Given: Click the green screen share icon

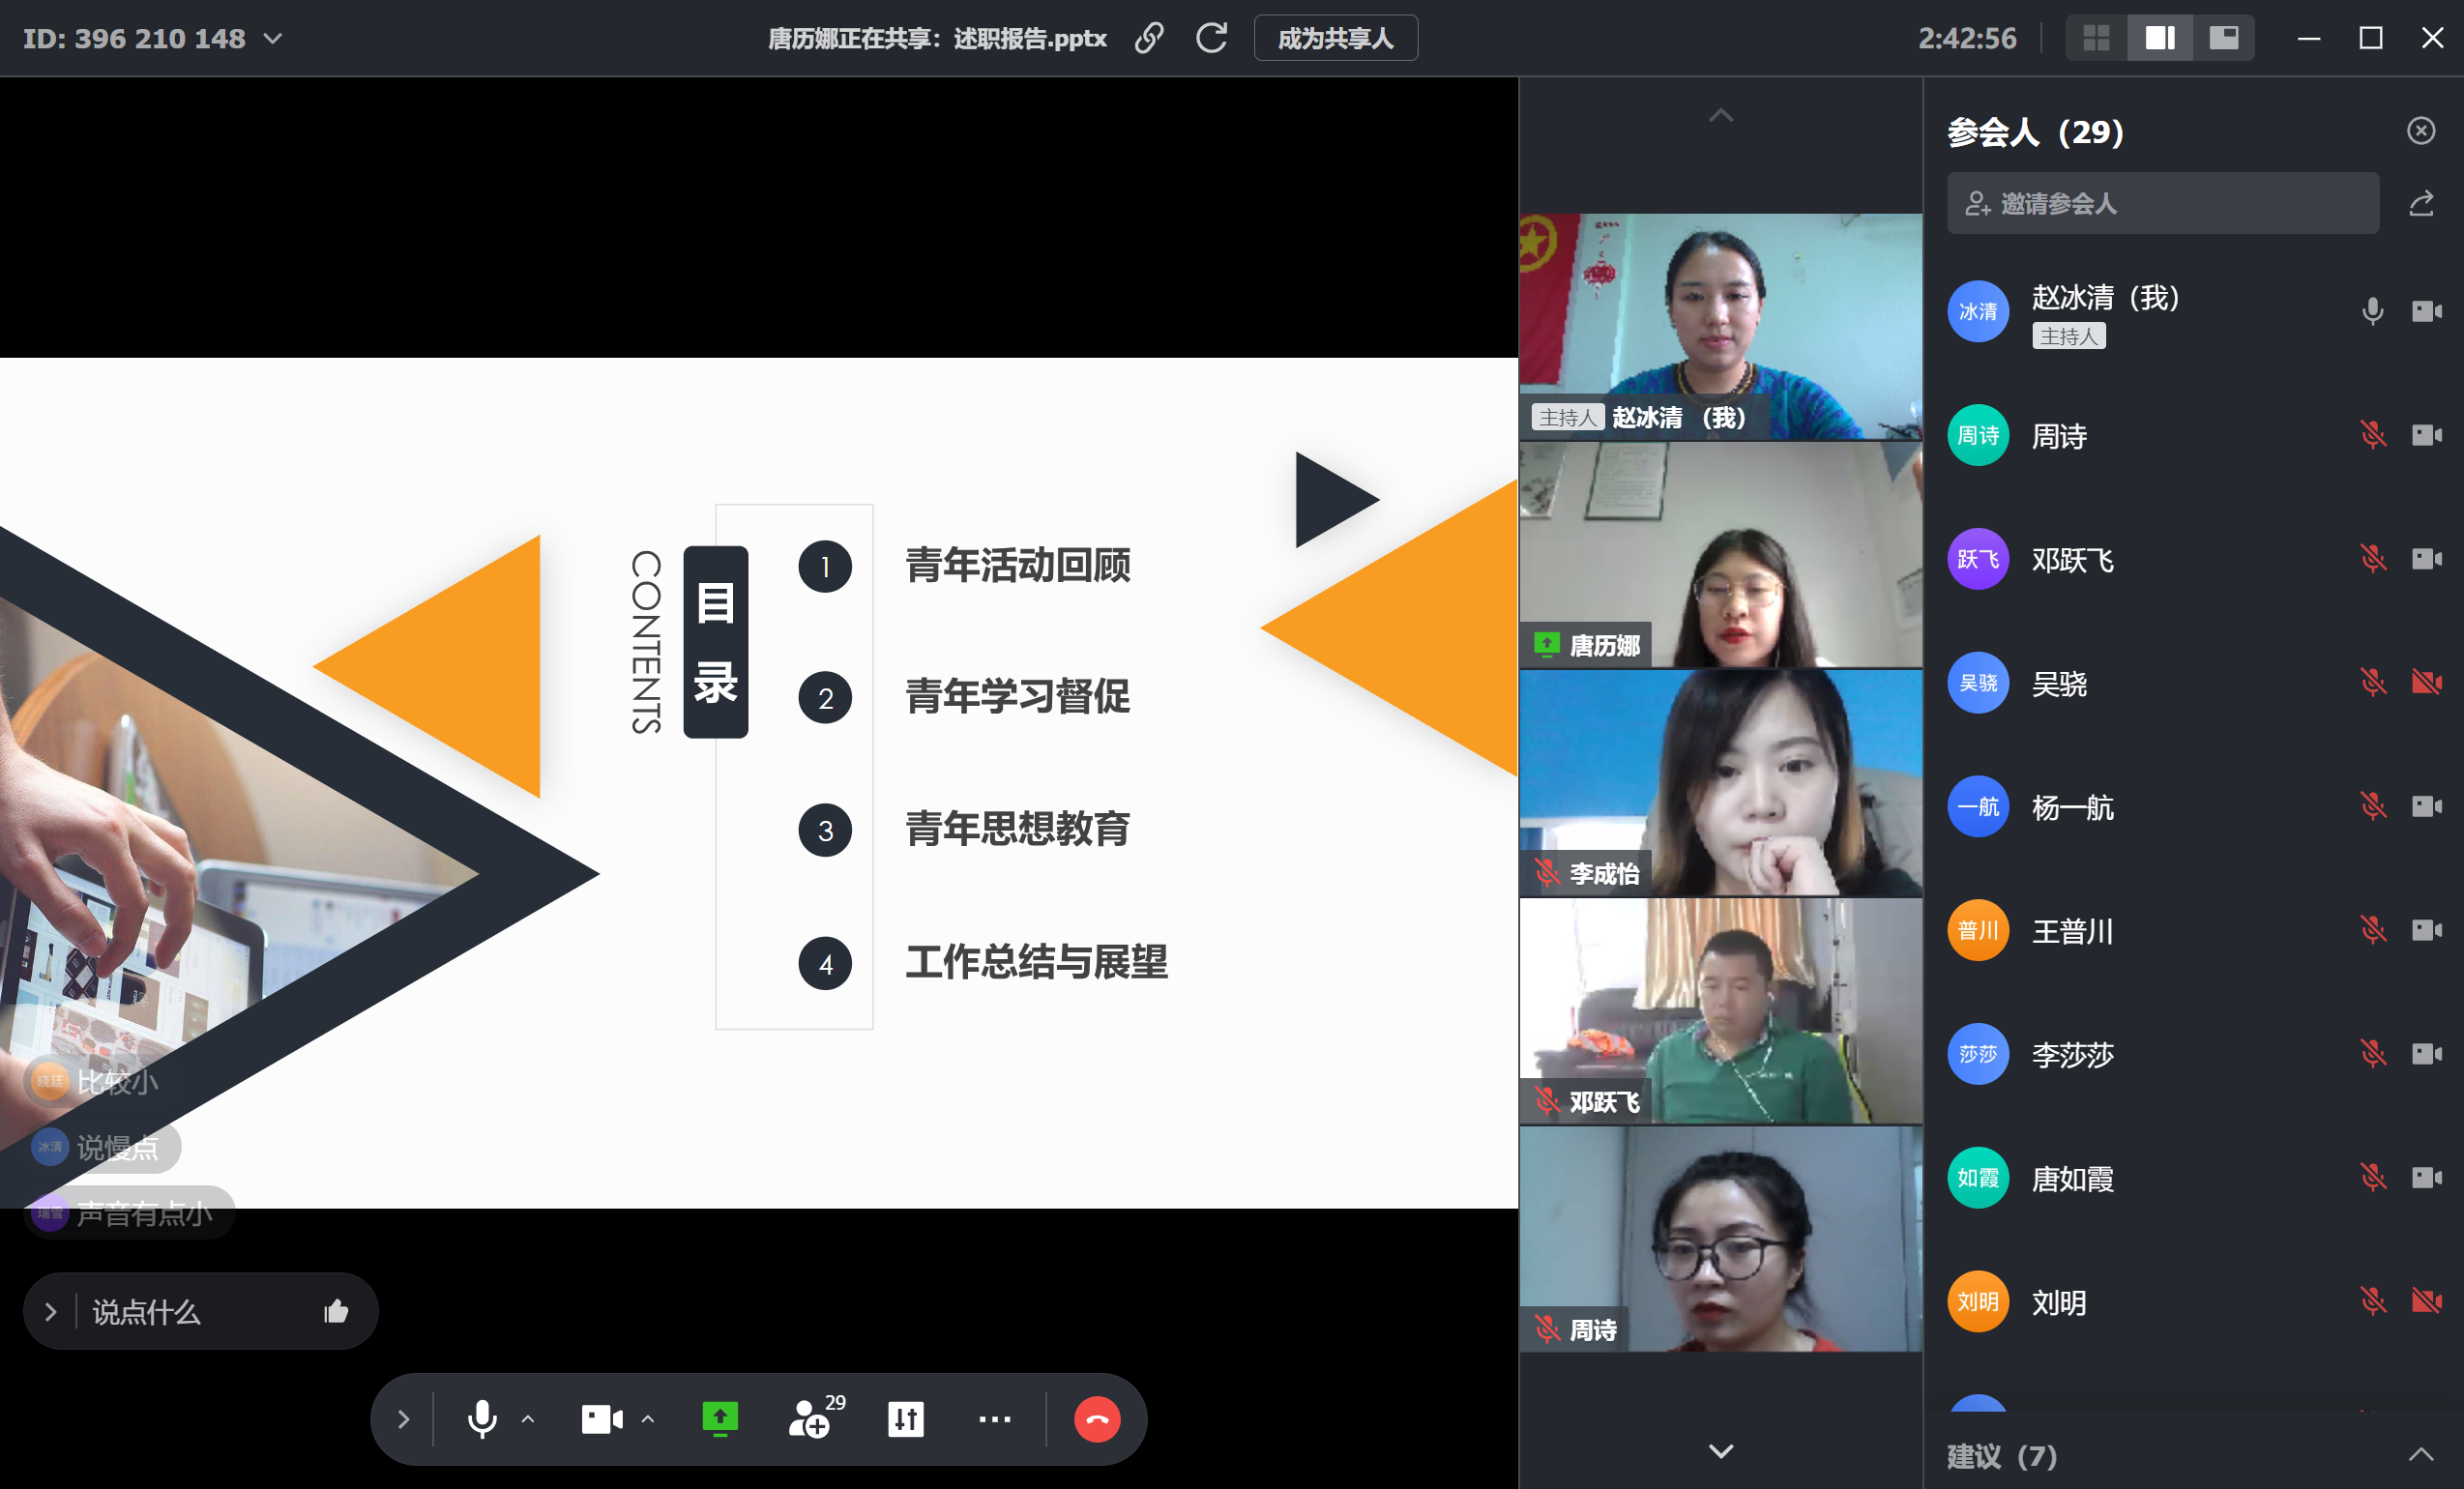Looking at the screenshot, I should 719,1418.
